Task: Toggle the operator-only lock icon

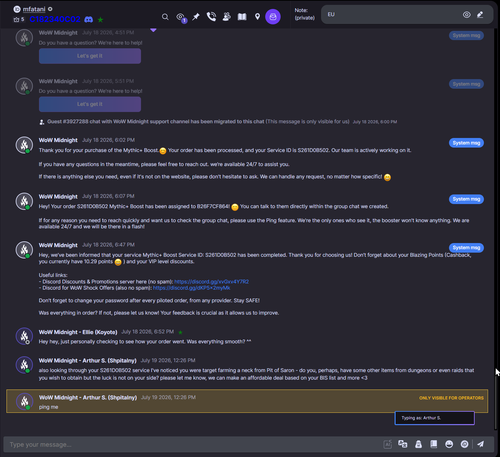Action: pos(418,444)
